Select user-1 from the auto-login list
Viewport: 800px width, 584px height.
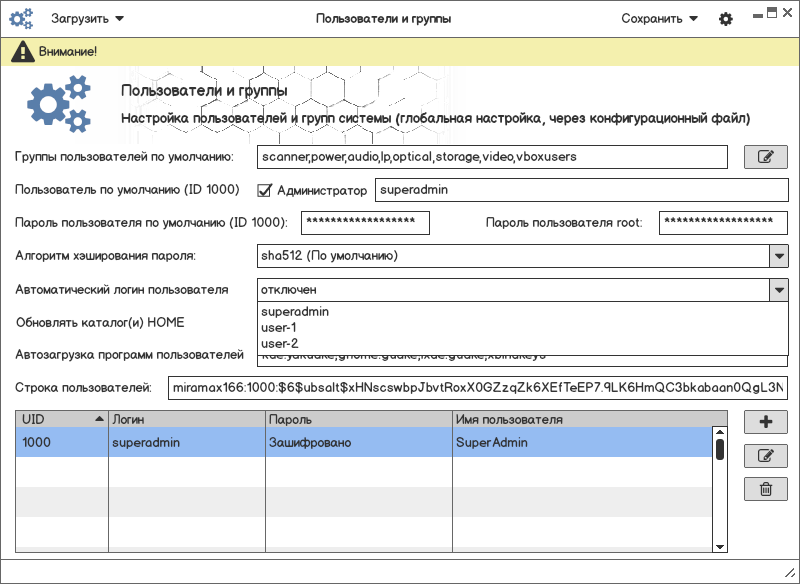pos(279,327)
